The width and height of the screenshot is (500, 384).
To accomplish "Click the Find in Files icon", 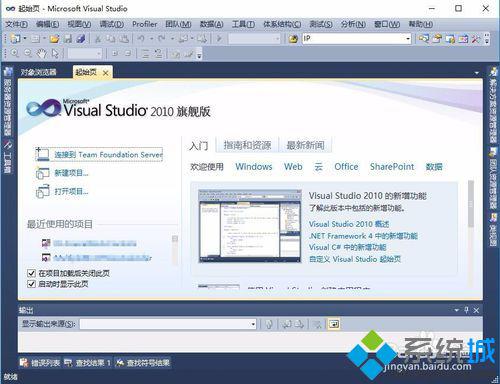I will (293, 39).
